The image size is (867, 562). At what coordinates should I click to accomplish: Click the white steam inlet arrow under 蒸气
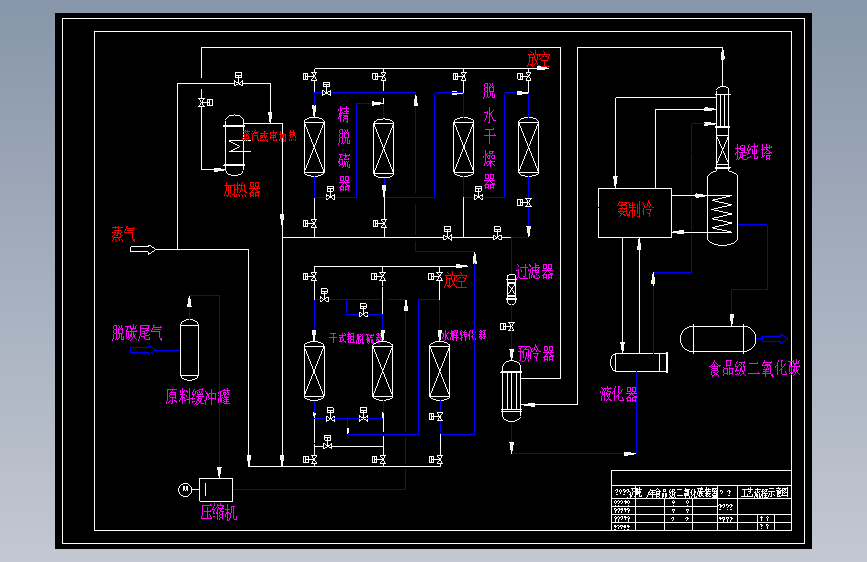click(x=143, y=250)
